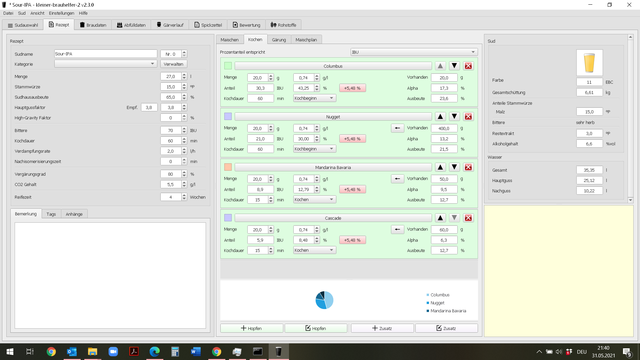Add a hop with the + Hopfen button

coord(251,328)
